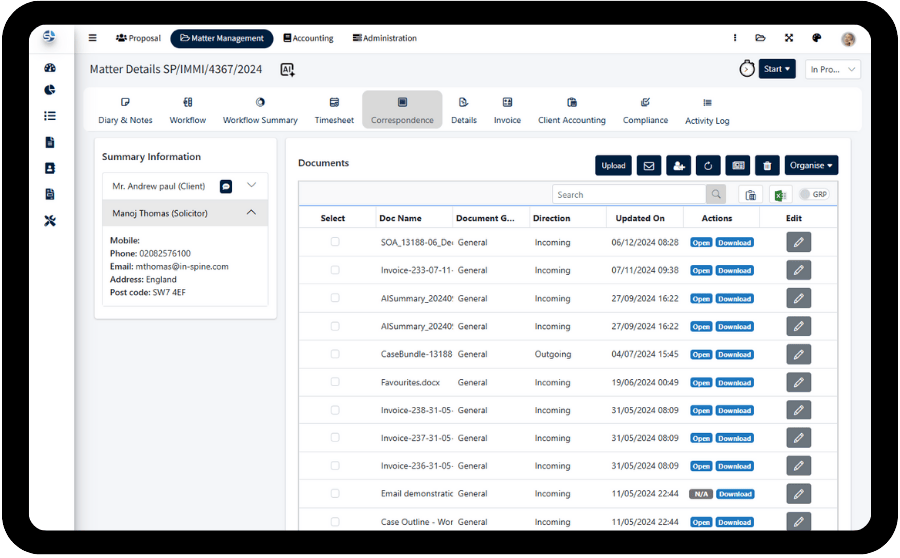
Task: Switch to the Client Accounting tab
Action: (x=572, y=110)
